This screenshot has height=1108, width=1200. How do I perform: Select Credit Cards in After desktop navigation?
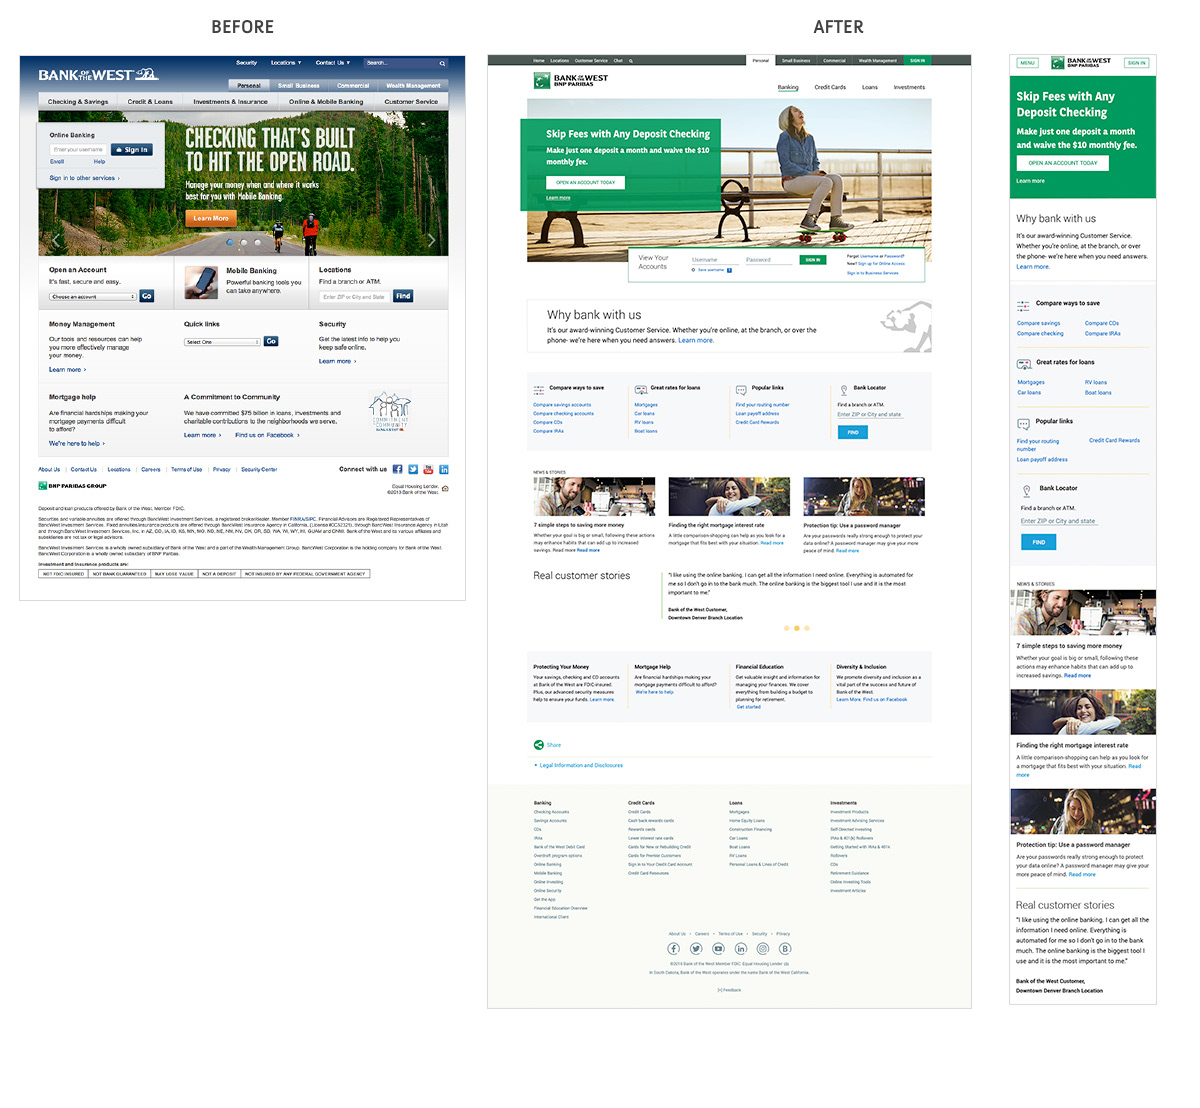[x=830, y=87]
